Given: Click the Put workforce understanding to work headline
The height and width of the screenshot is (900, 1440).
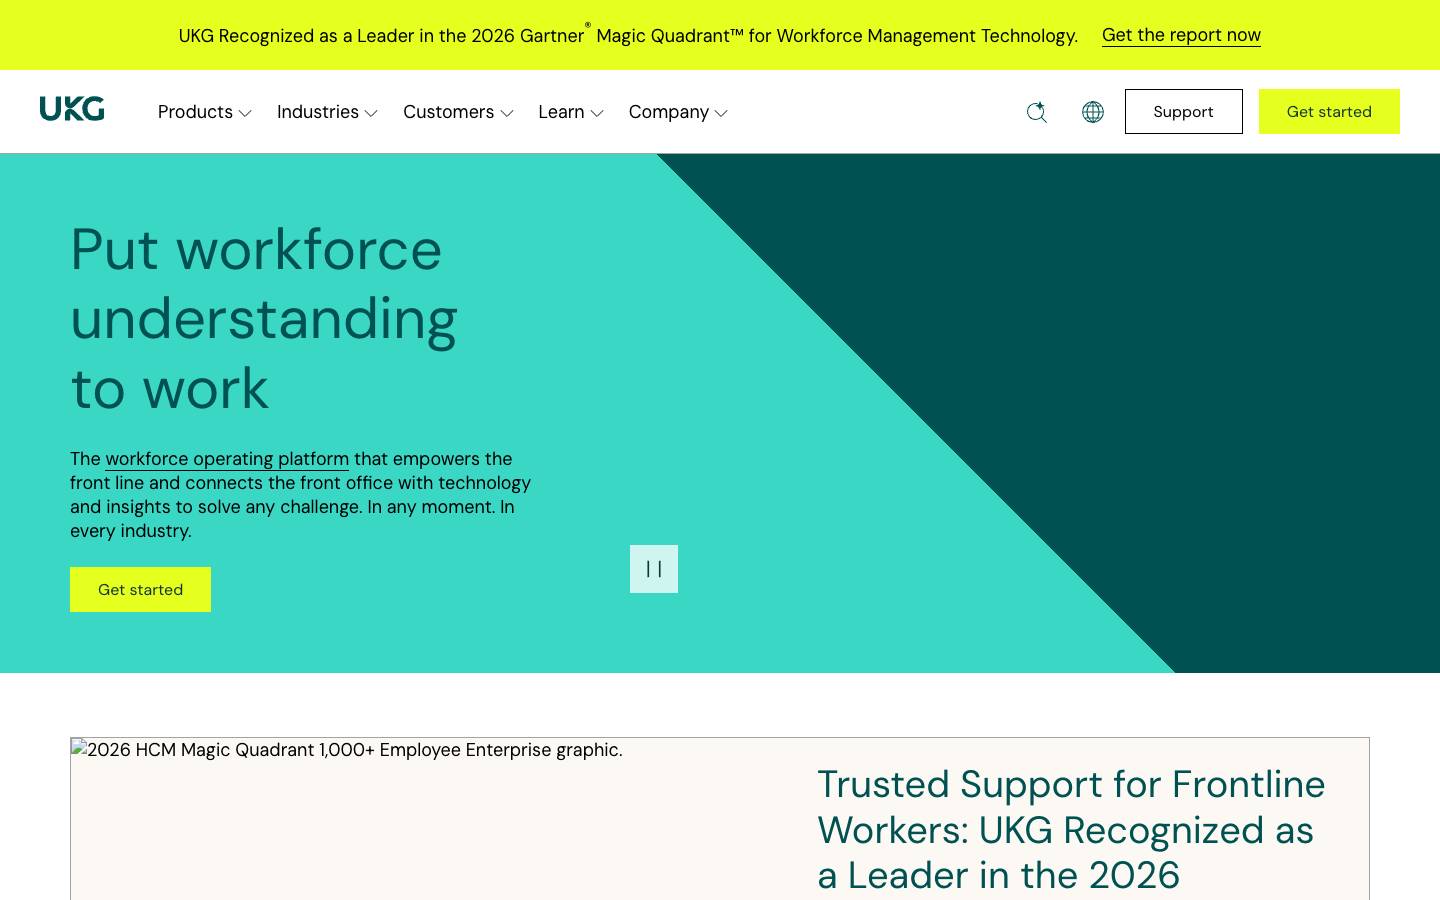Looking at the screenshot, I should pyautogui.click(x=264, y=318).
